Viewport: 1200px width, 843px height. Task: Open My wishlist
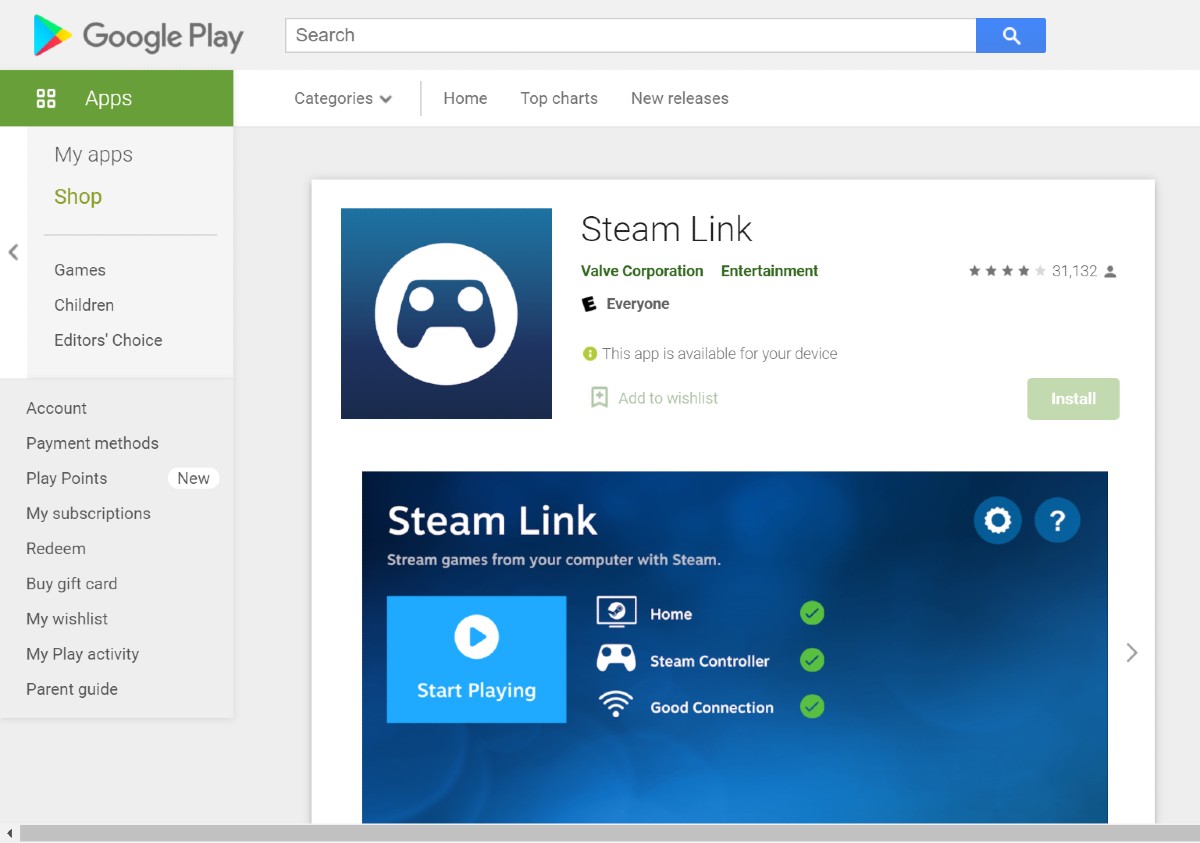[67, 619]
